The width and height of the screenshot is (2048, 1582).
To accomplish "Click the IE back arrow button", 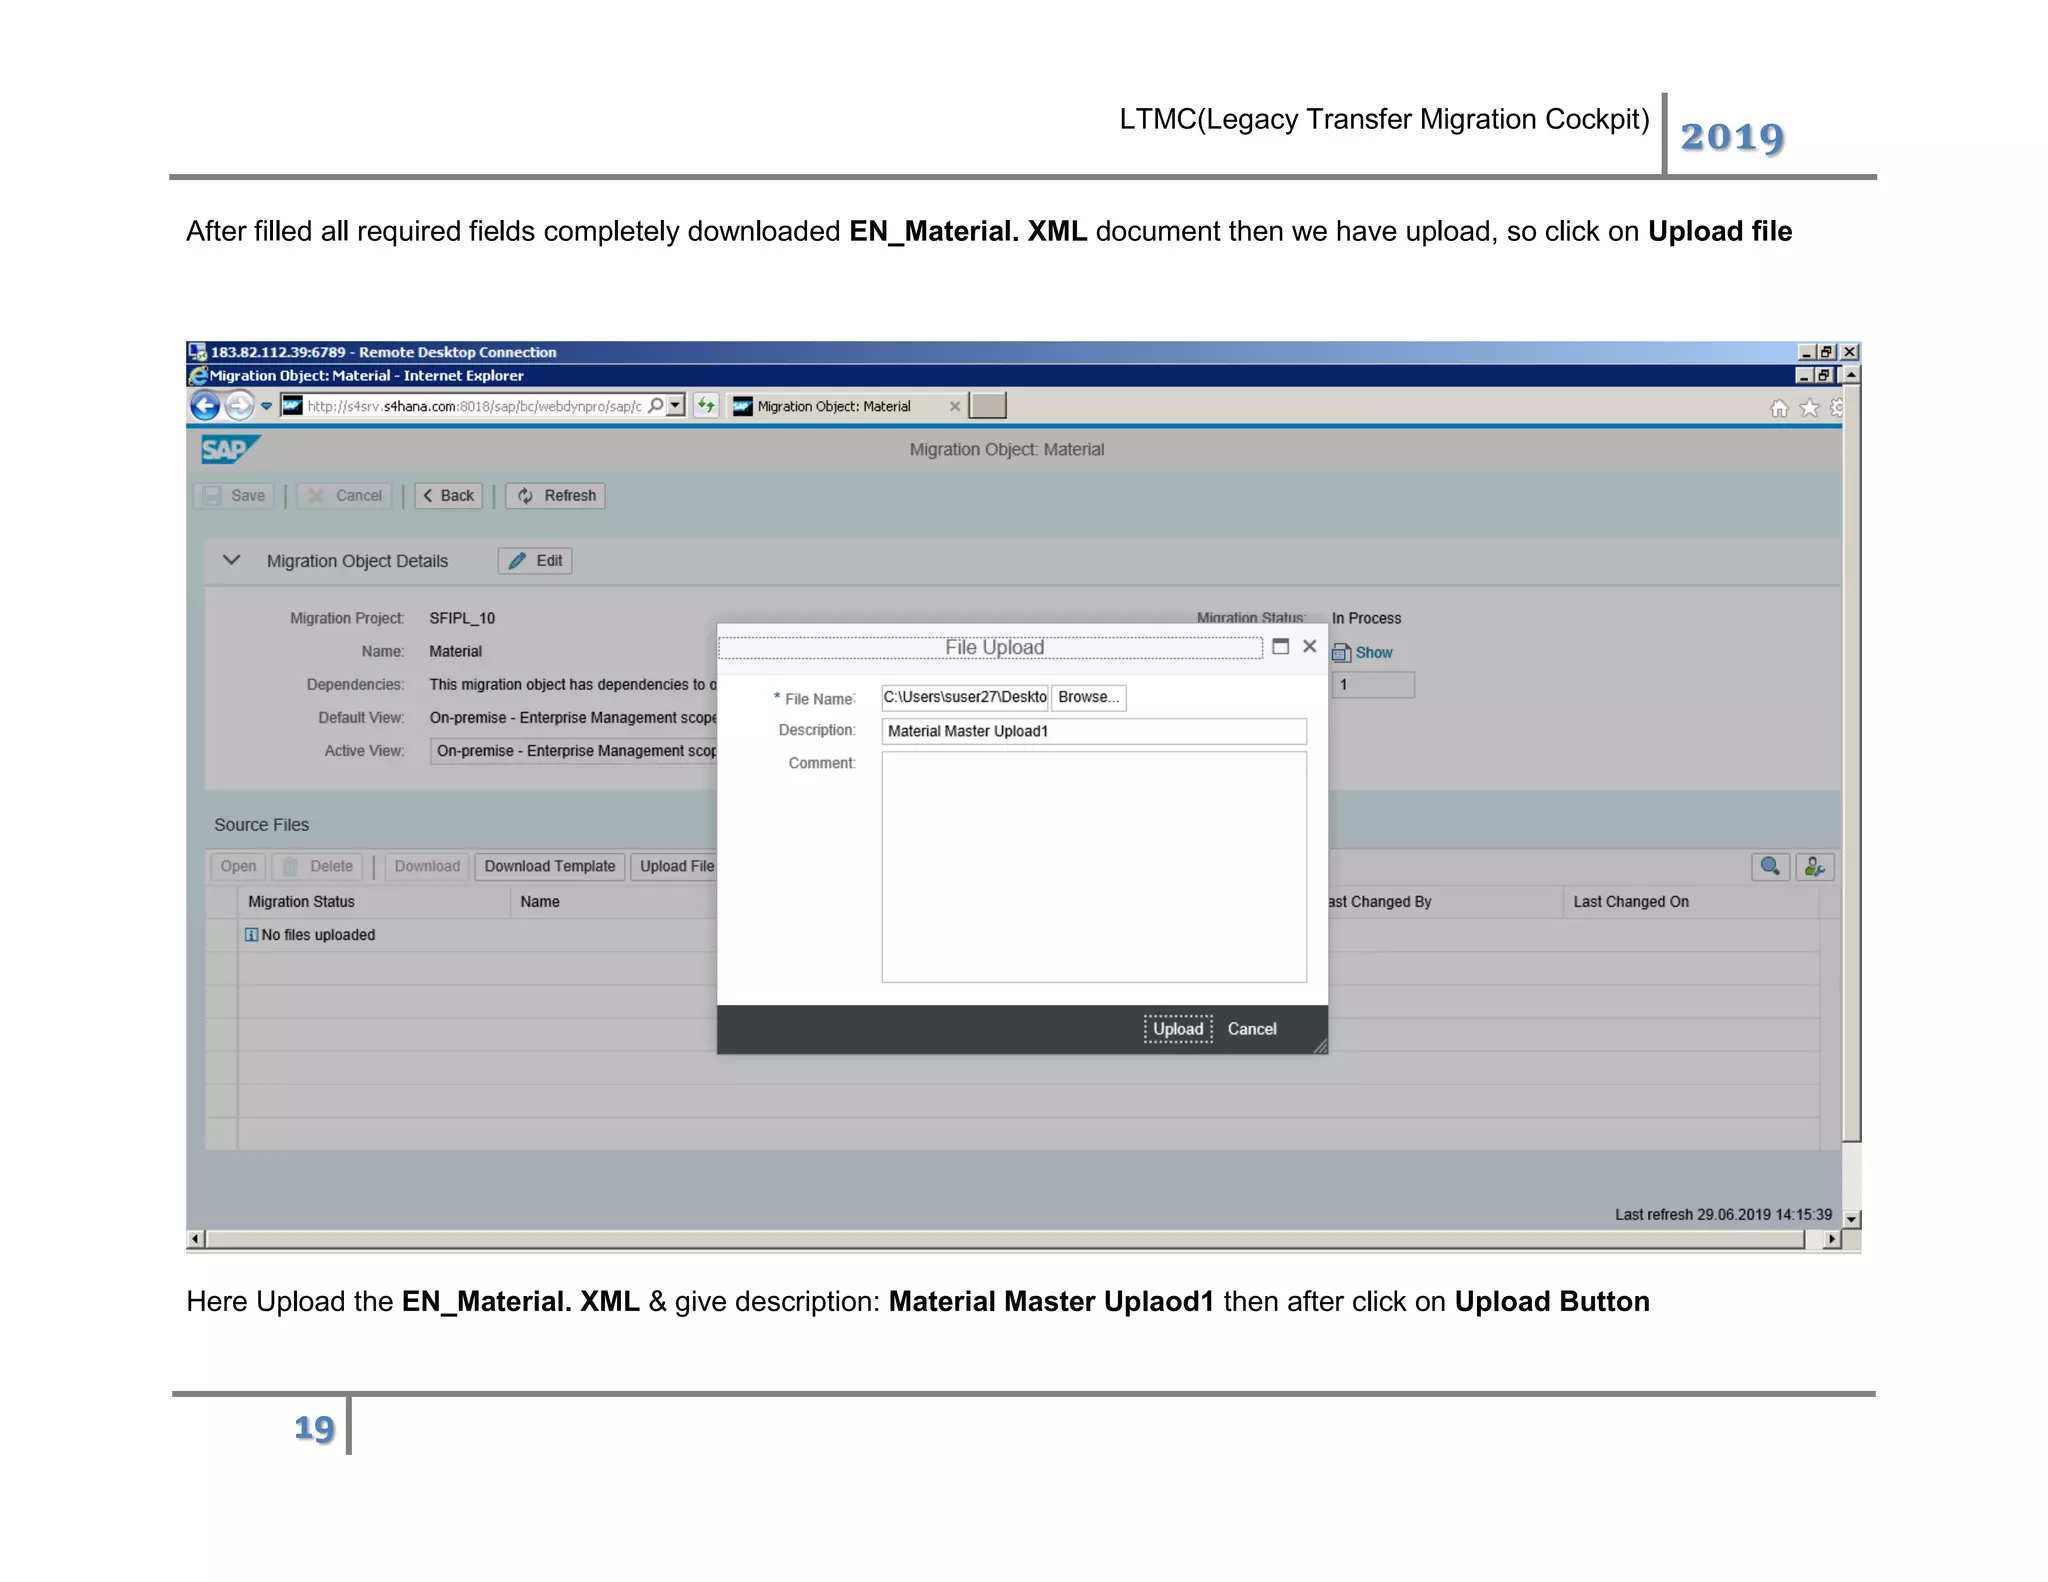I will (205, 406).
